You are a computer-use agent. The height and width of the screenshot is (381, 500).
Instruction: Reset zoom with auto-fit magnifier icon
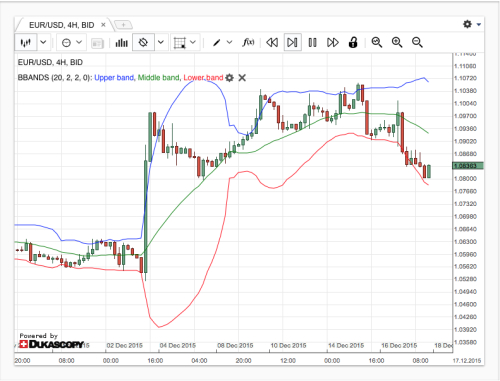[377, 42]
